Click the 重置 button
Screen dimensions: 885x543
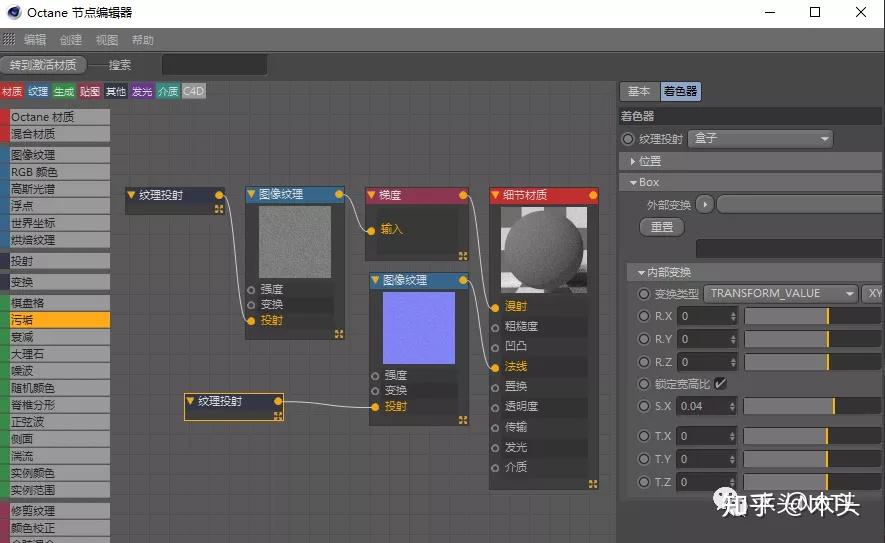tap(661, 227)
